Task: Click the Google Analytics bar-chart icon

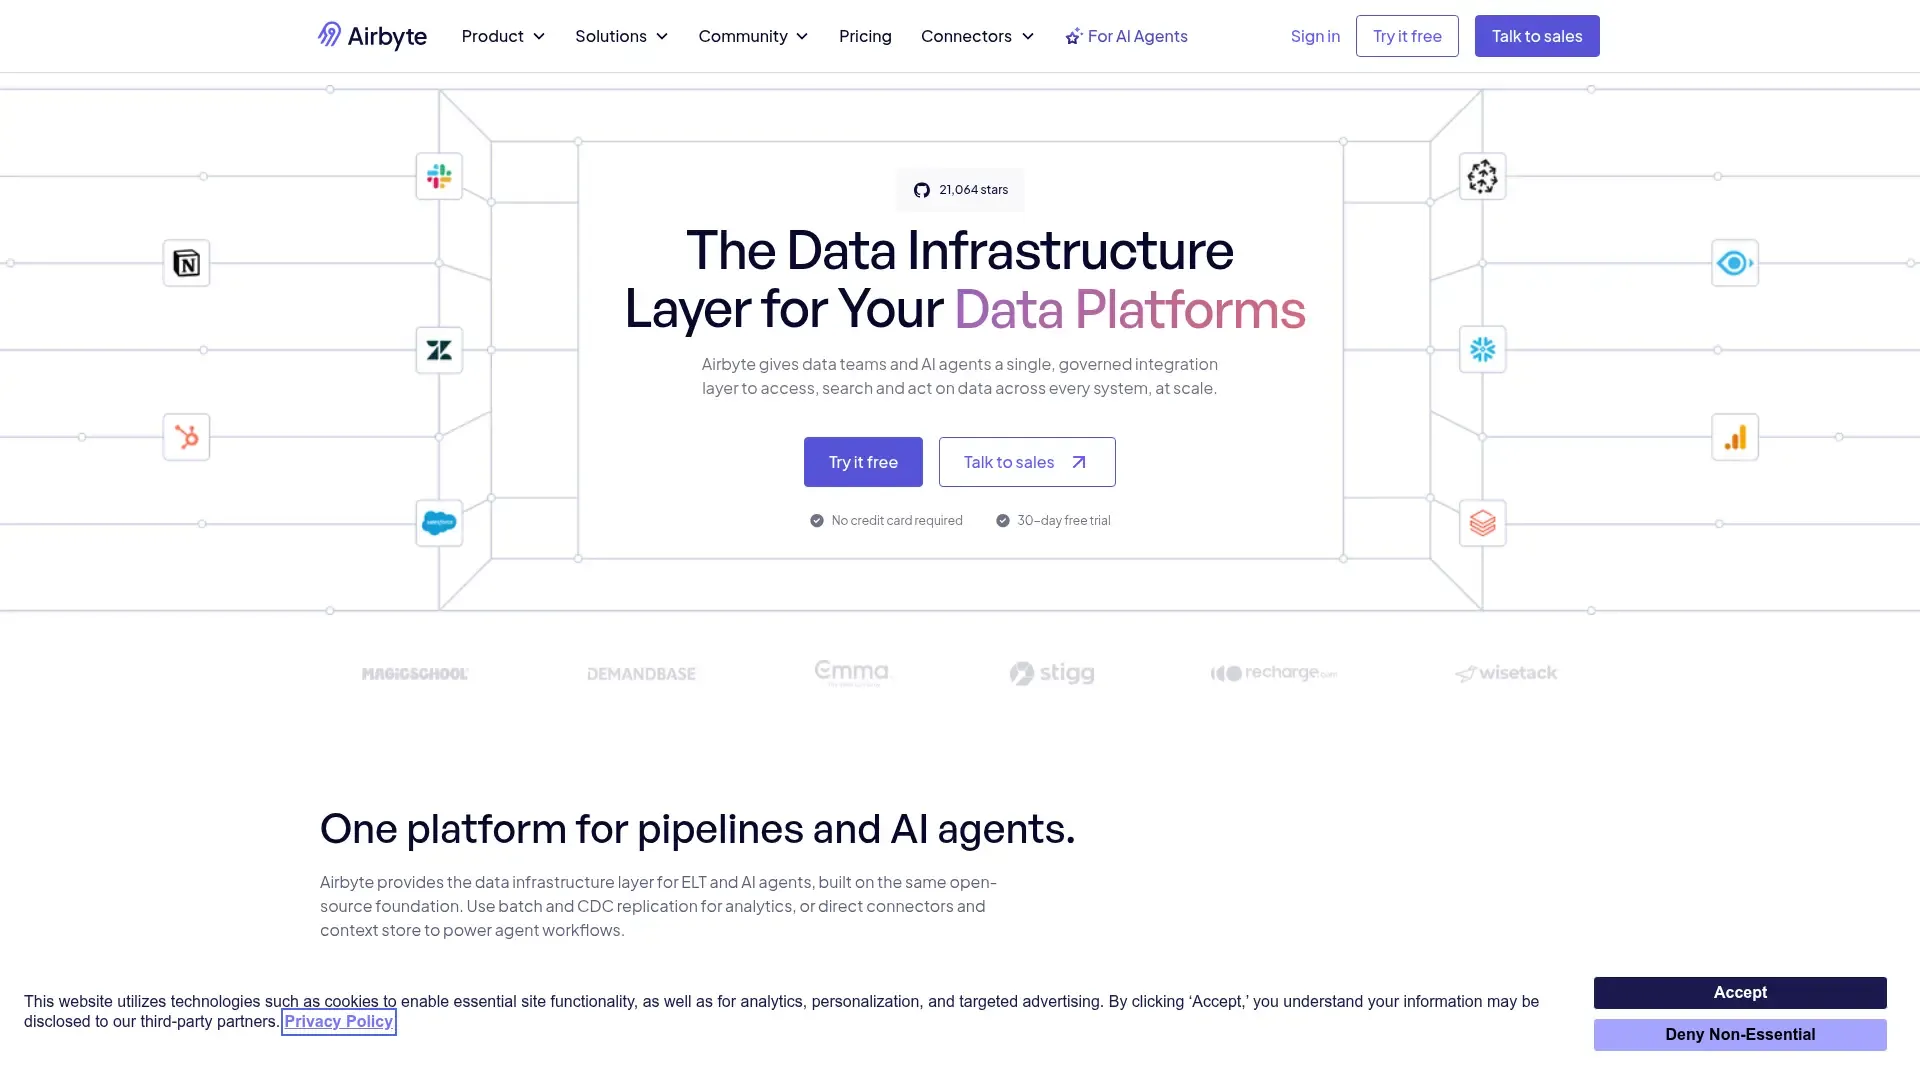Action: [1734, 437]
